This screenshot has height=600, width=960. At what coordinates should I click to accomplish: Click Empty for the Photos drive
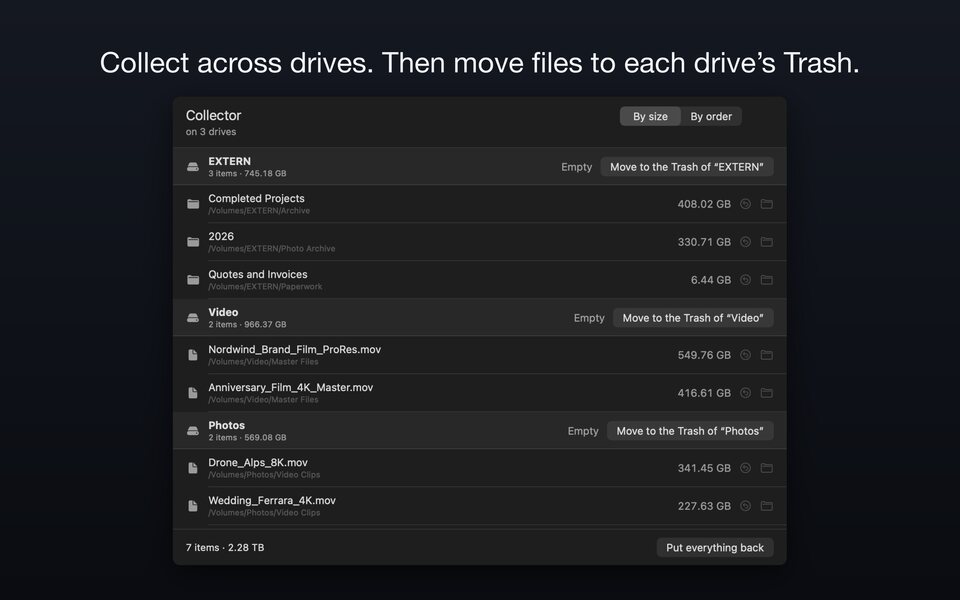click(x=583, y=430)
